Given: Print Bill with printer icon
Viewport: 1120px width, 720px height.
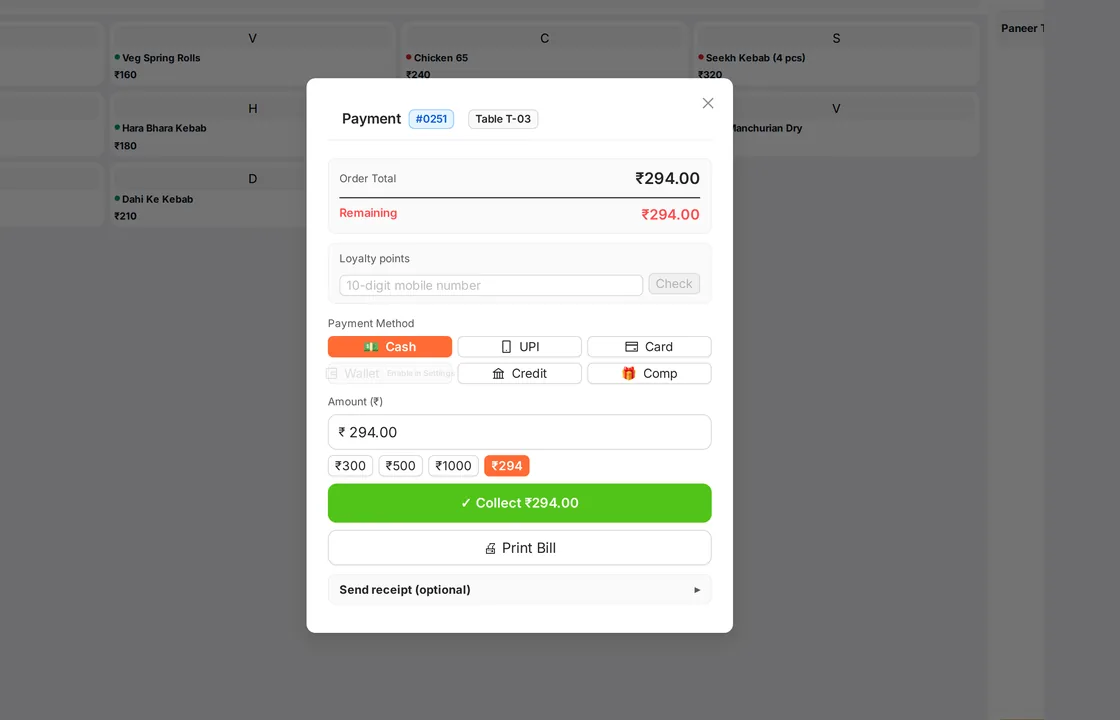Looking at the screenshot, I should [x=519, y=548].
